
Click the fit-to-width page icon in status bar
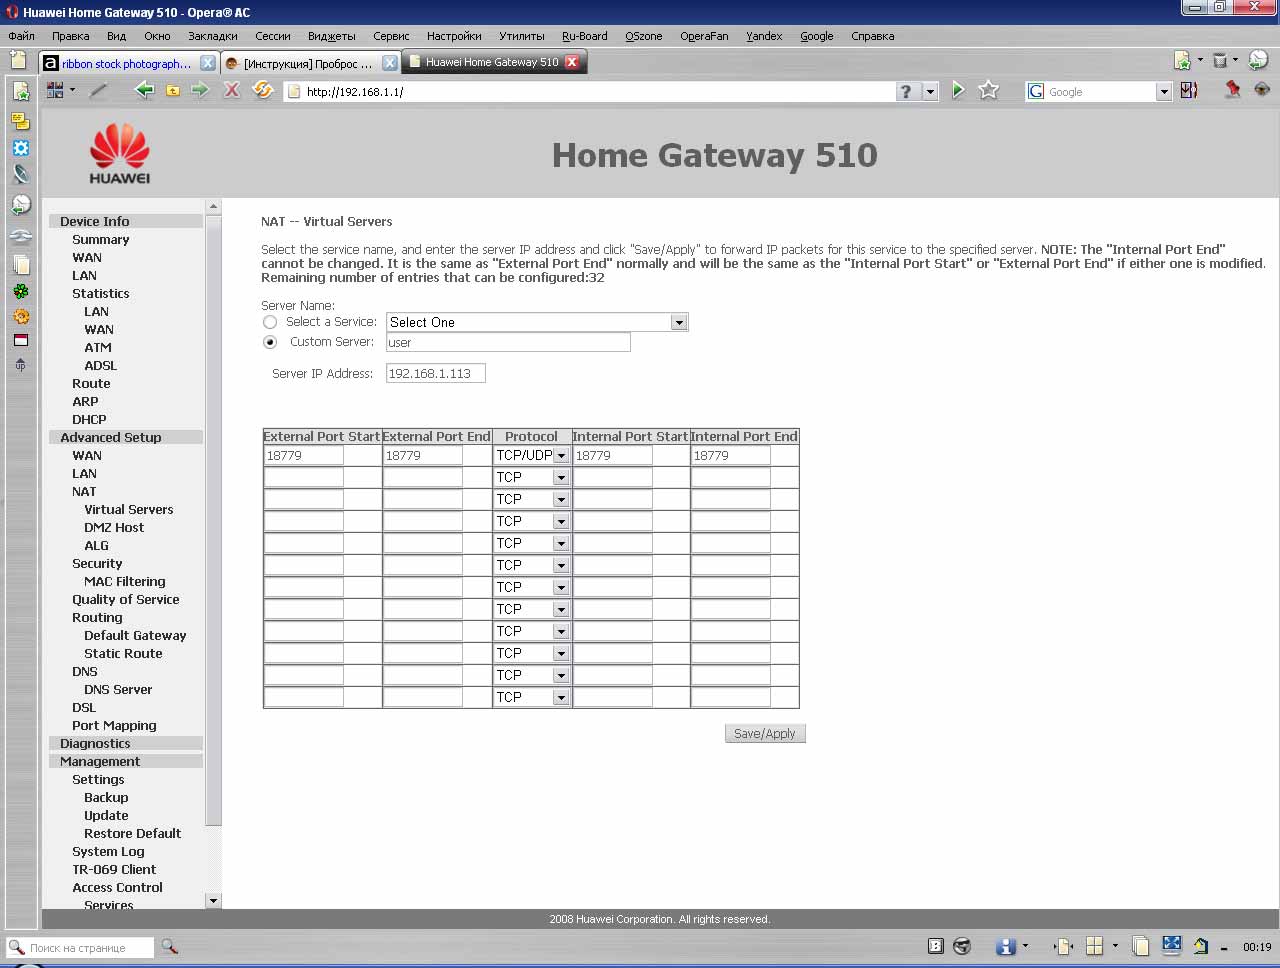[1064, 946]
